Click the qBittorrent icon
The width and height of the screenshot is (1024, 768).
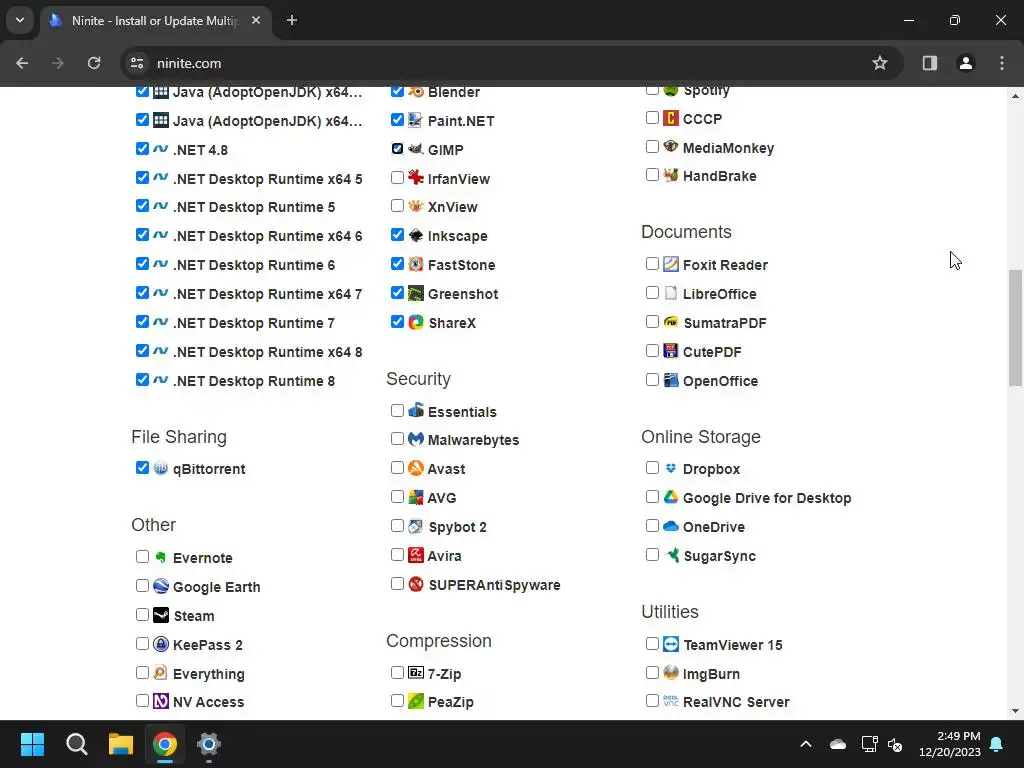[x=161, y=468]
